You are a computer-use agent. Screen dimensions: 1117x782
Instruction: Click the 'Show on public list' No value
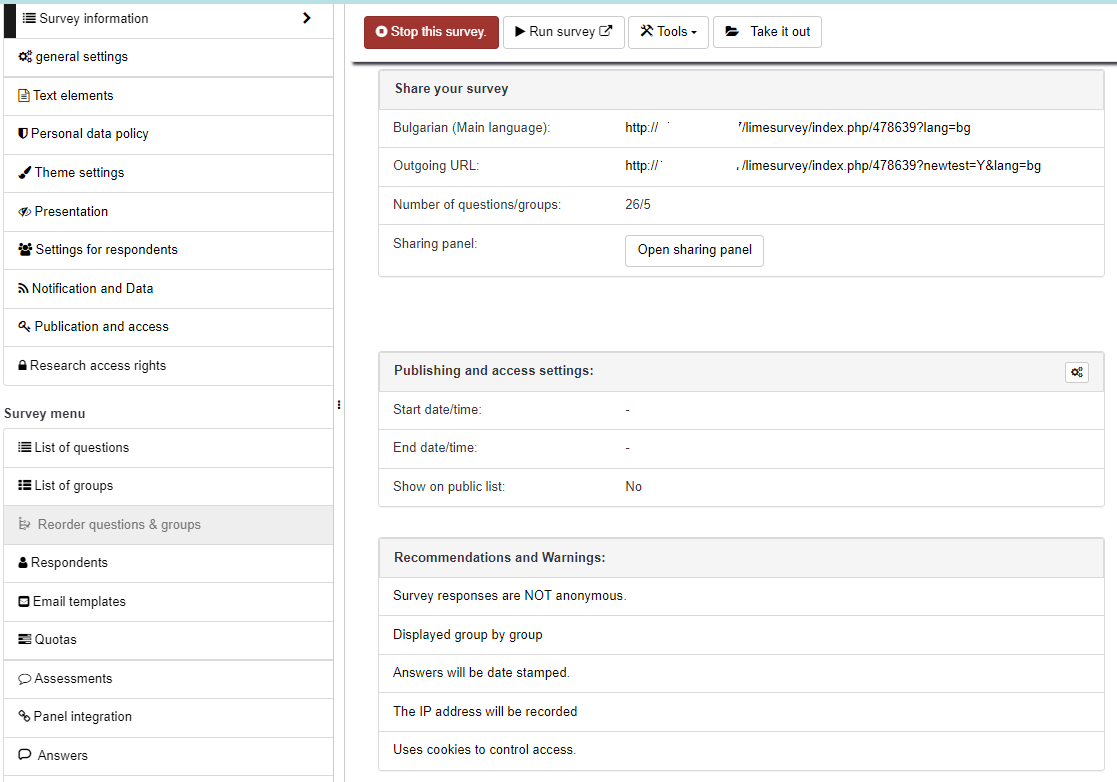(x=633, y=486)
